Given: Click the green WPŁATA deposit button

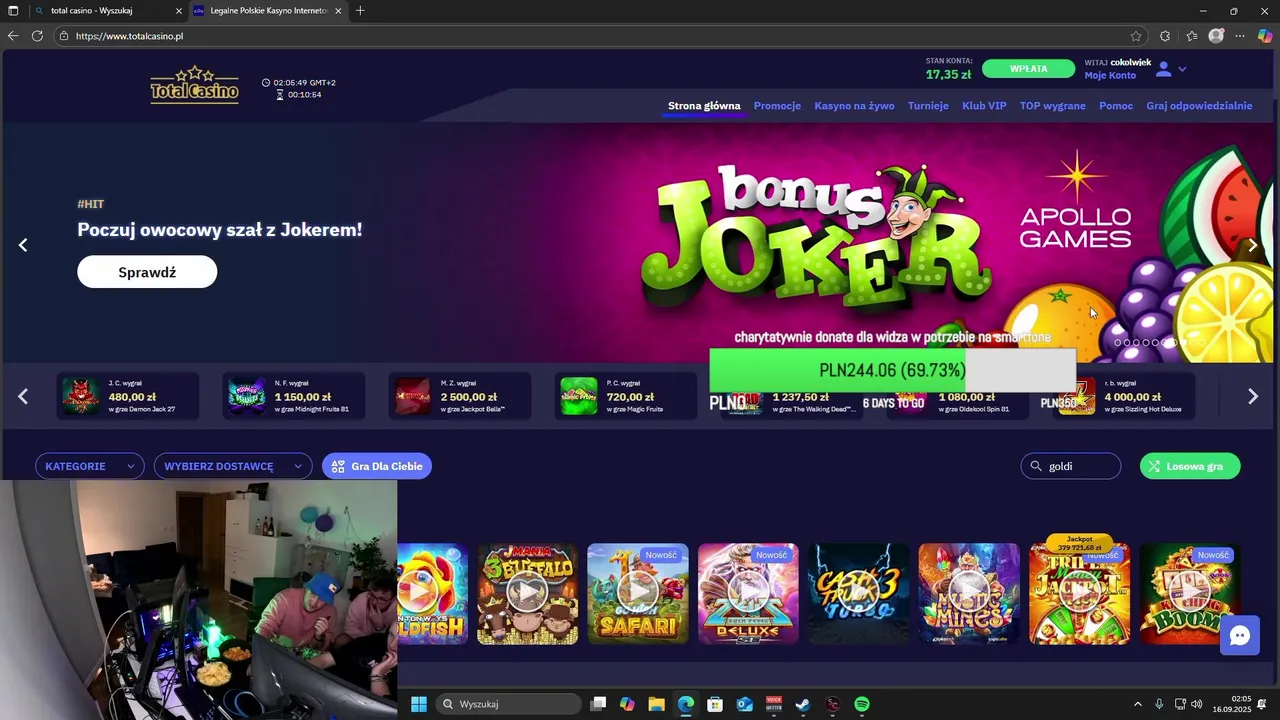Looking at the screenshot, I should click(x=1028, y=69).
